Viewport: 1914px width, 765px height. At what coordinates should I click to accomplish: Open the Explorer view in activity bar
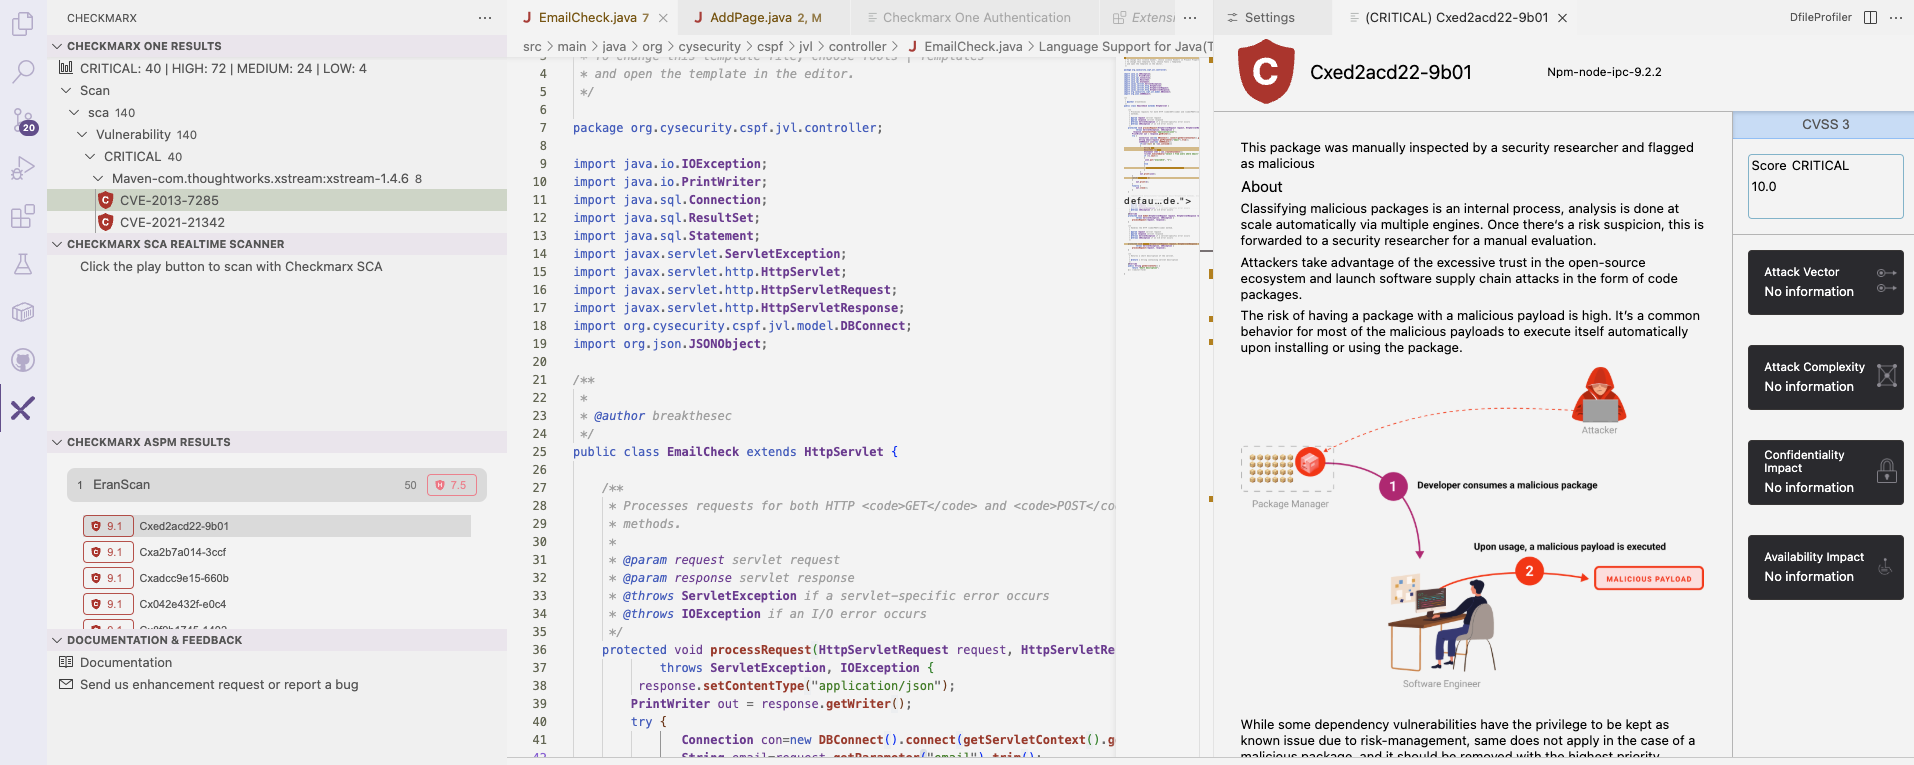pyautogui.click(x=22, y=23)
